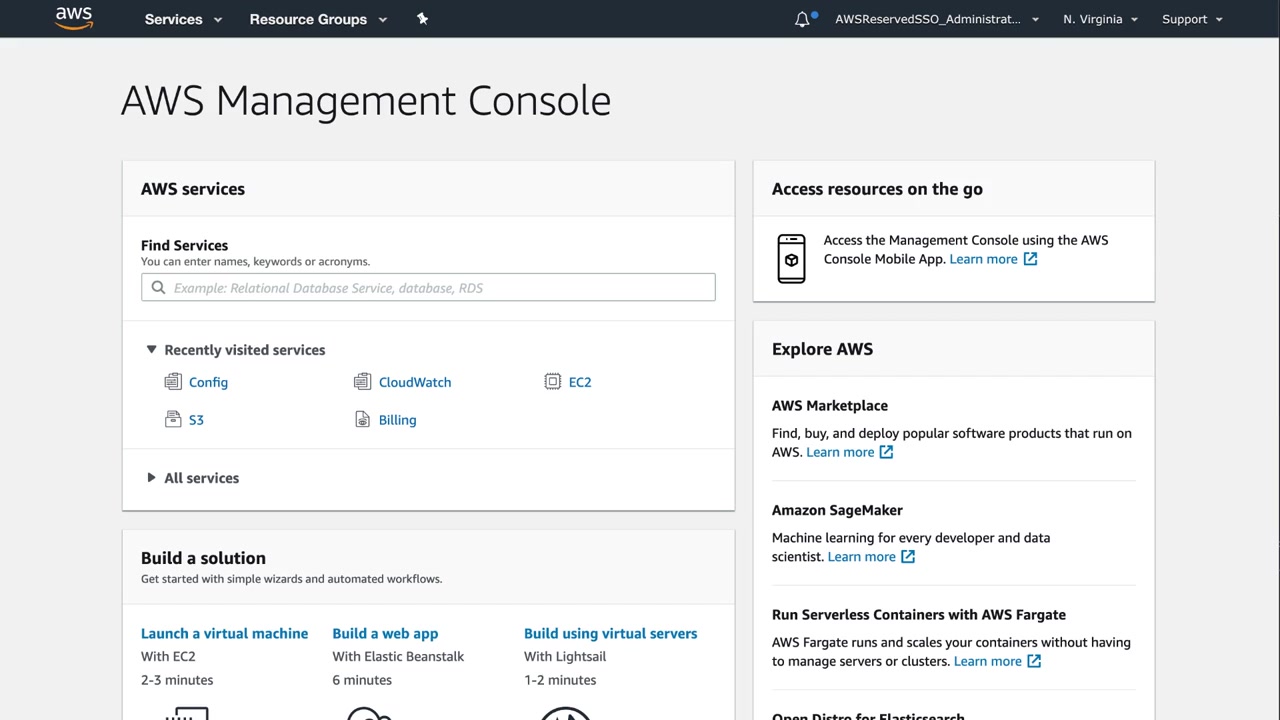Screen dimensions: 1280x720
Task: Open the AWSReservedSSO account dropdown
Action: (x=937, y=19)
